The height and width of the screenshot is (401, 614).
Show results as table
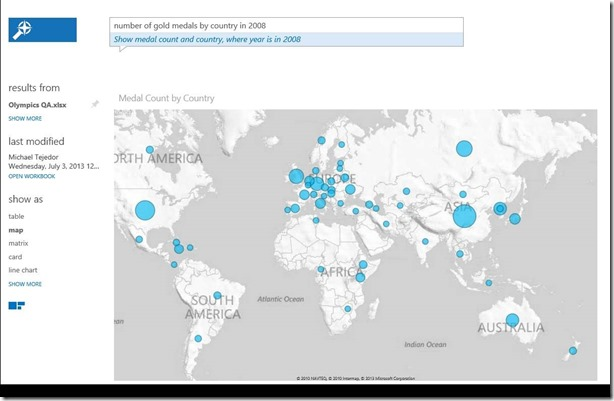click(16, 216)
